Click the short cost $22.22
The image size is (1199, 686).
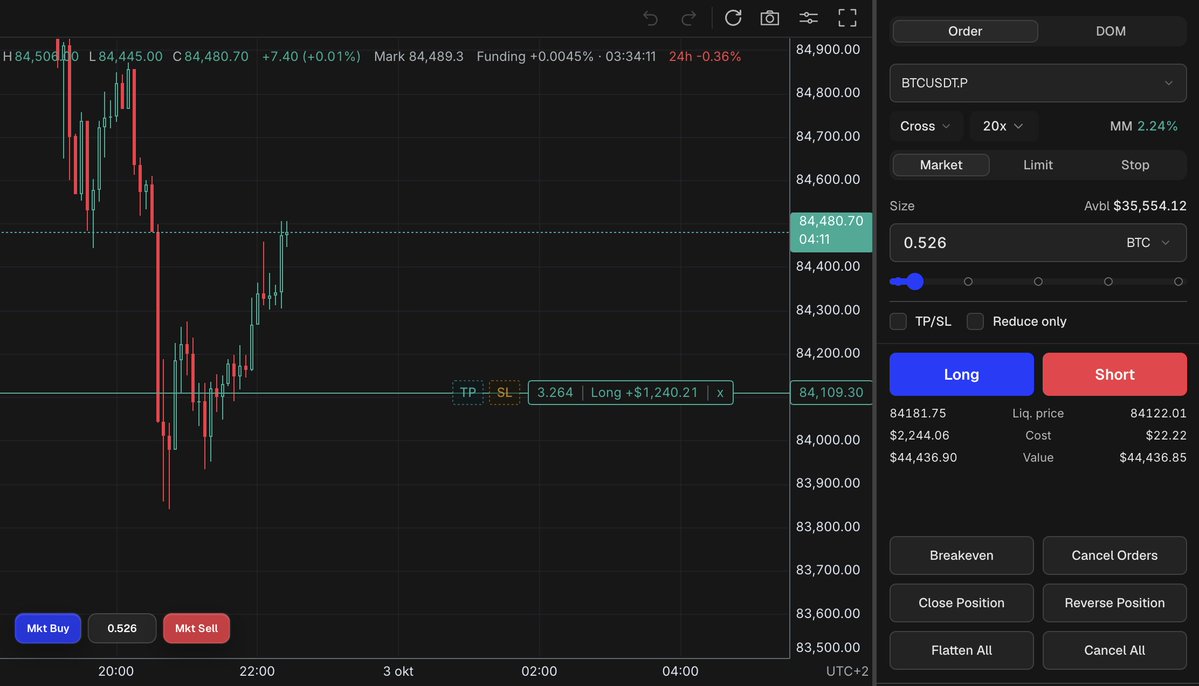(x=1166, y=435)
